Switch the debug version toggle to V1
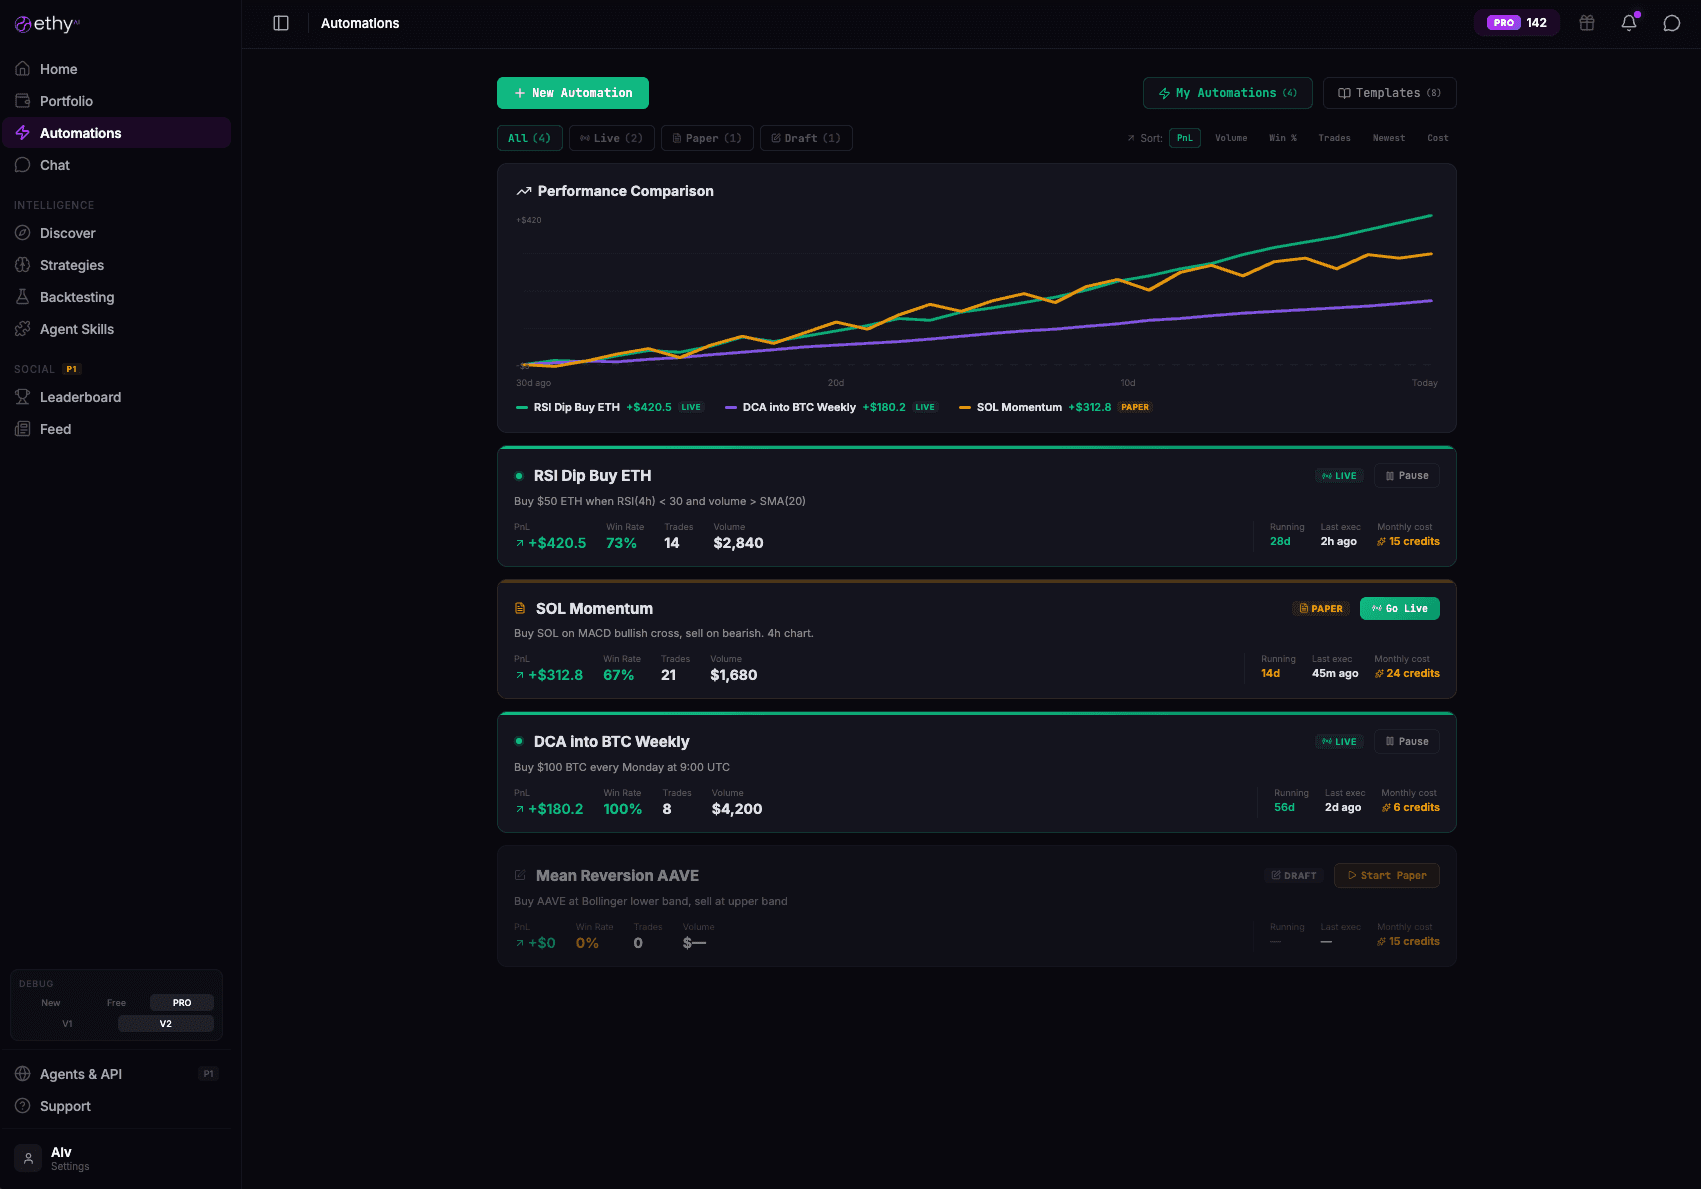The width and height of the screenshot is (1701, 1189). 68,1023
